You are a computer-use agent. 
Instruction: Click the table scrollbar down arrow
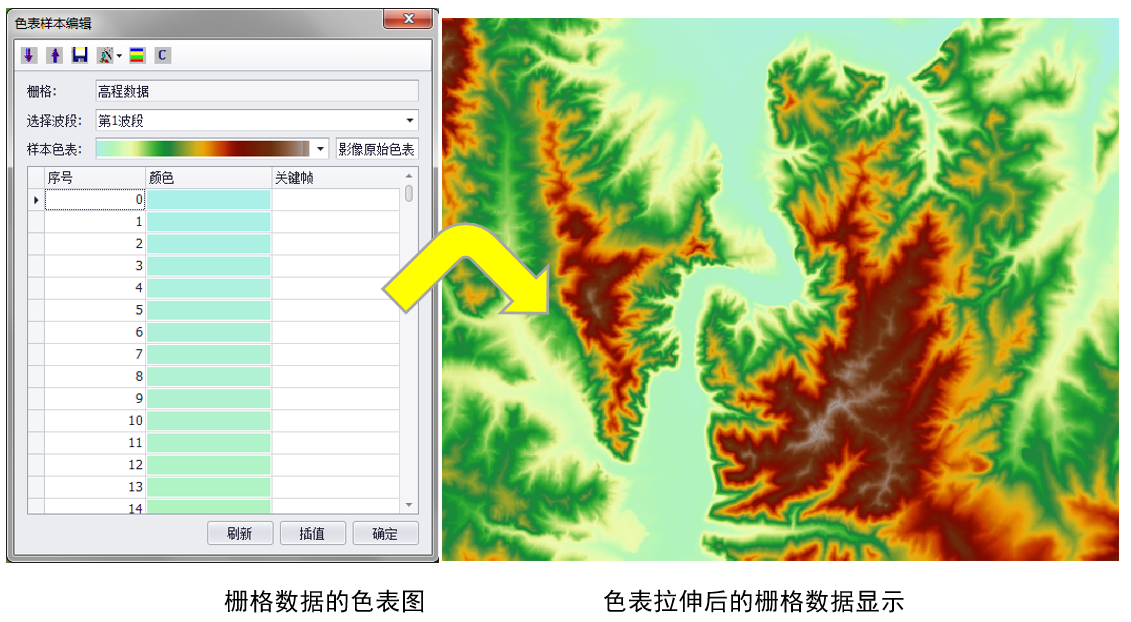click(409, 506)
